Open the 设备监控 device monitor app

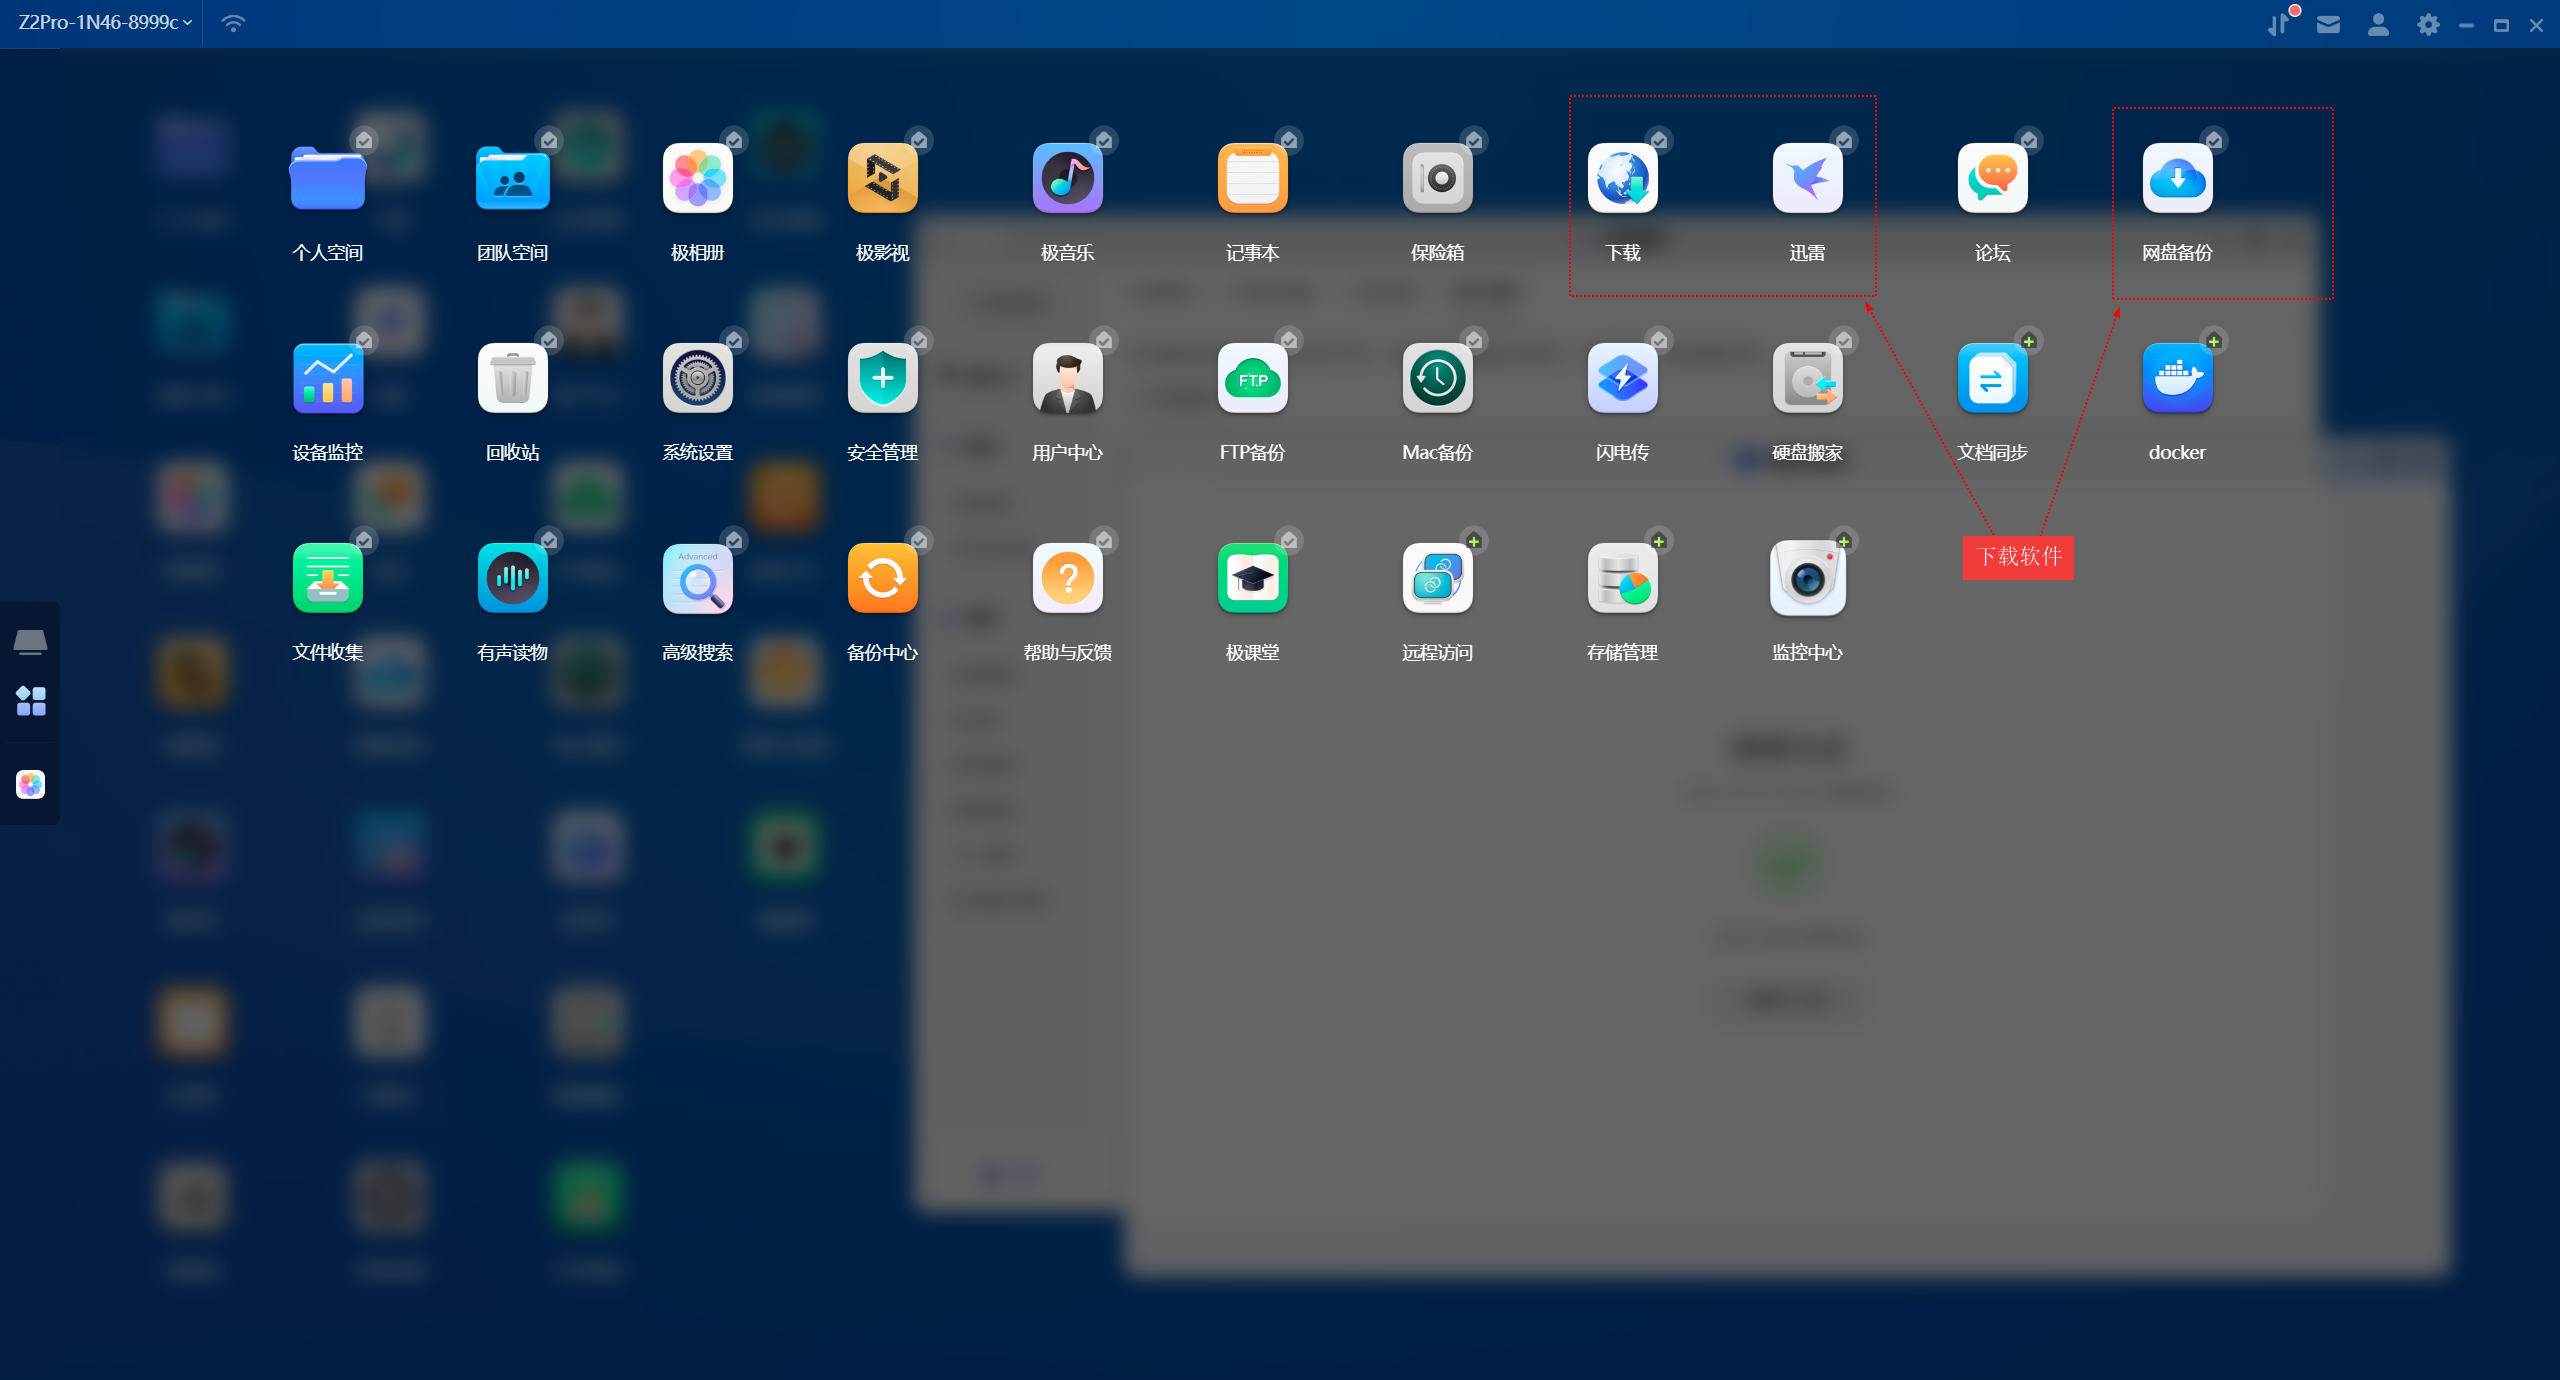(328, 379)
